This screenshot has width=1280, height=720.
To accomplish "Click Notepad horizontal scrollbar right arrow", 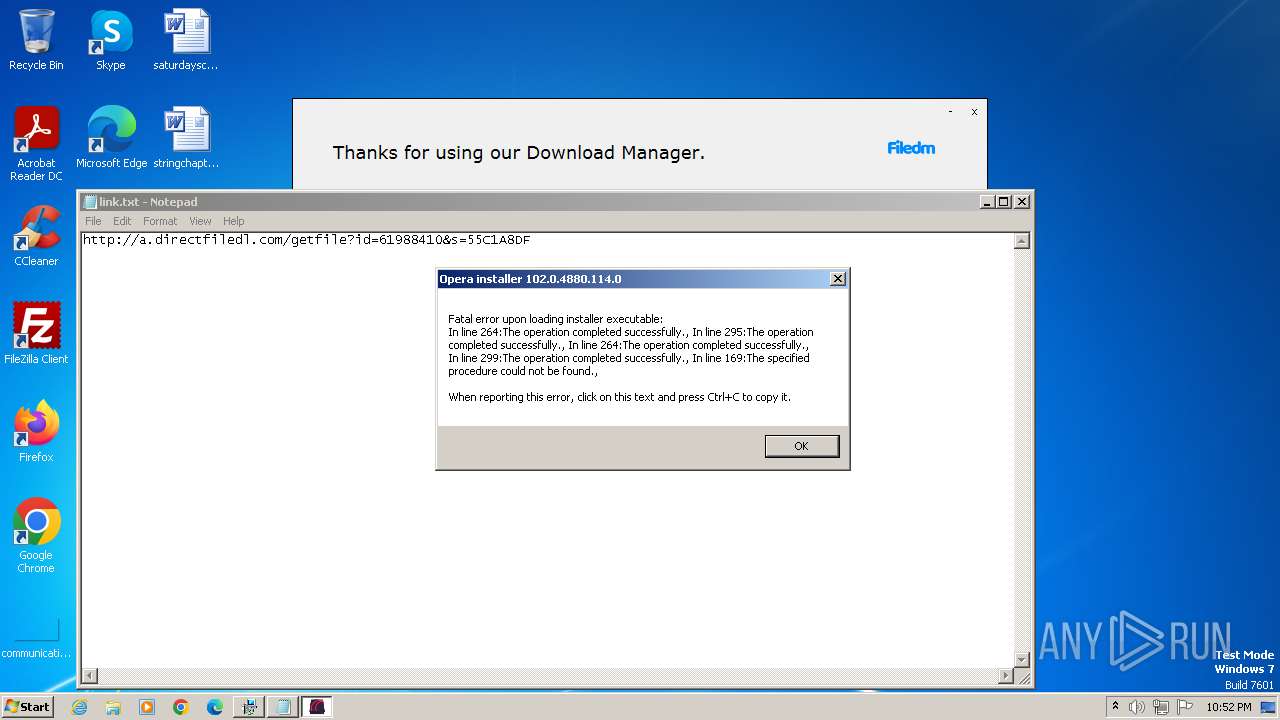I will tap(1005, 676).
